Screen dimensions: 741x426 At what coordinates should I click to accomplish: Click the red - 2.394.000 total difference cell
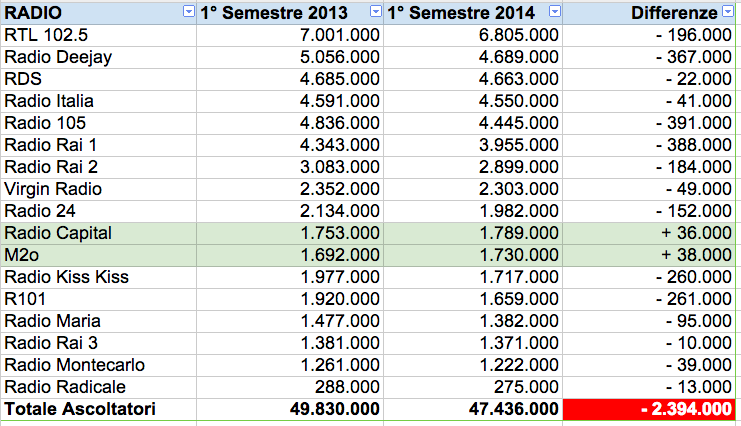649,409
